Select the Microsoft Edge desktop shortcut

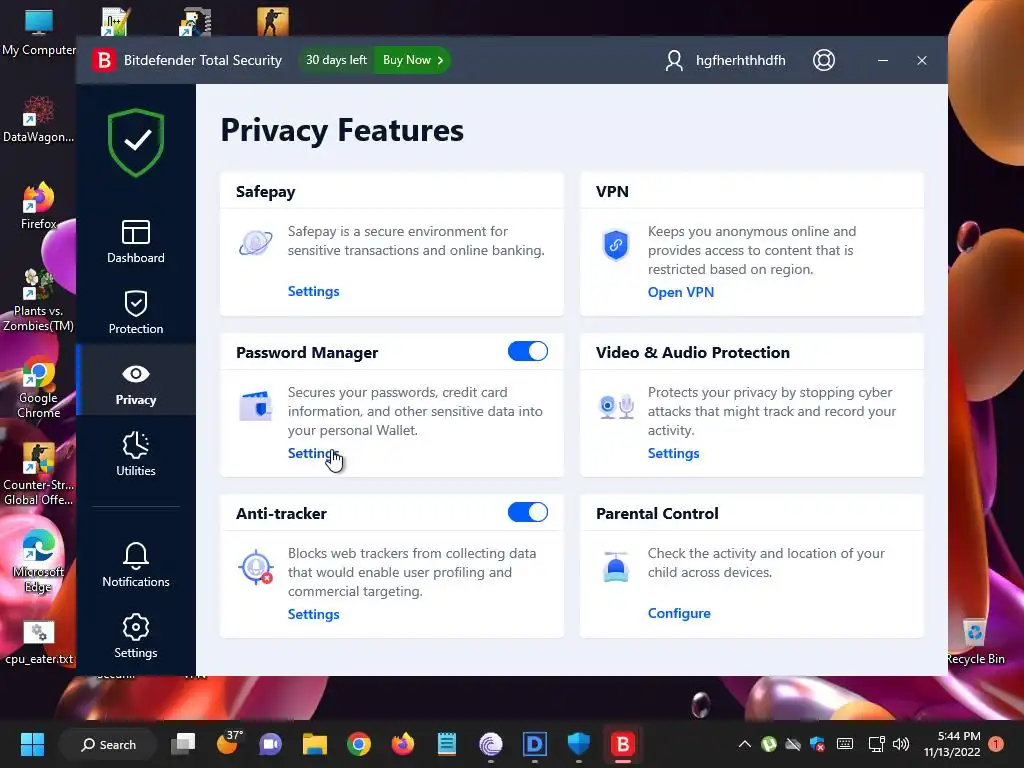click(39, 562)
